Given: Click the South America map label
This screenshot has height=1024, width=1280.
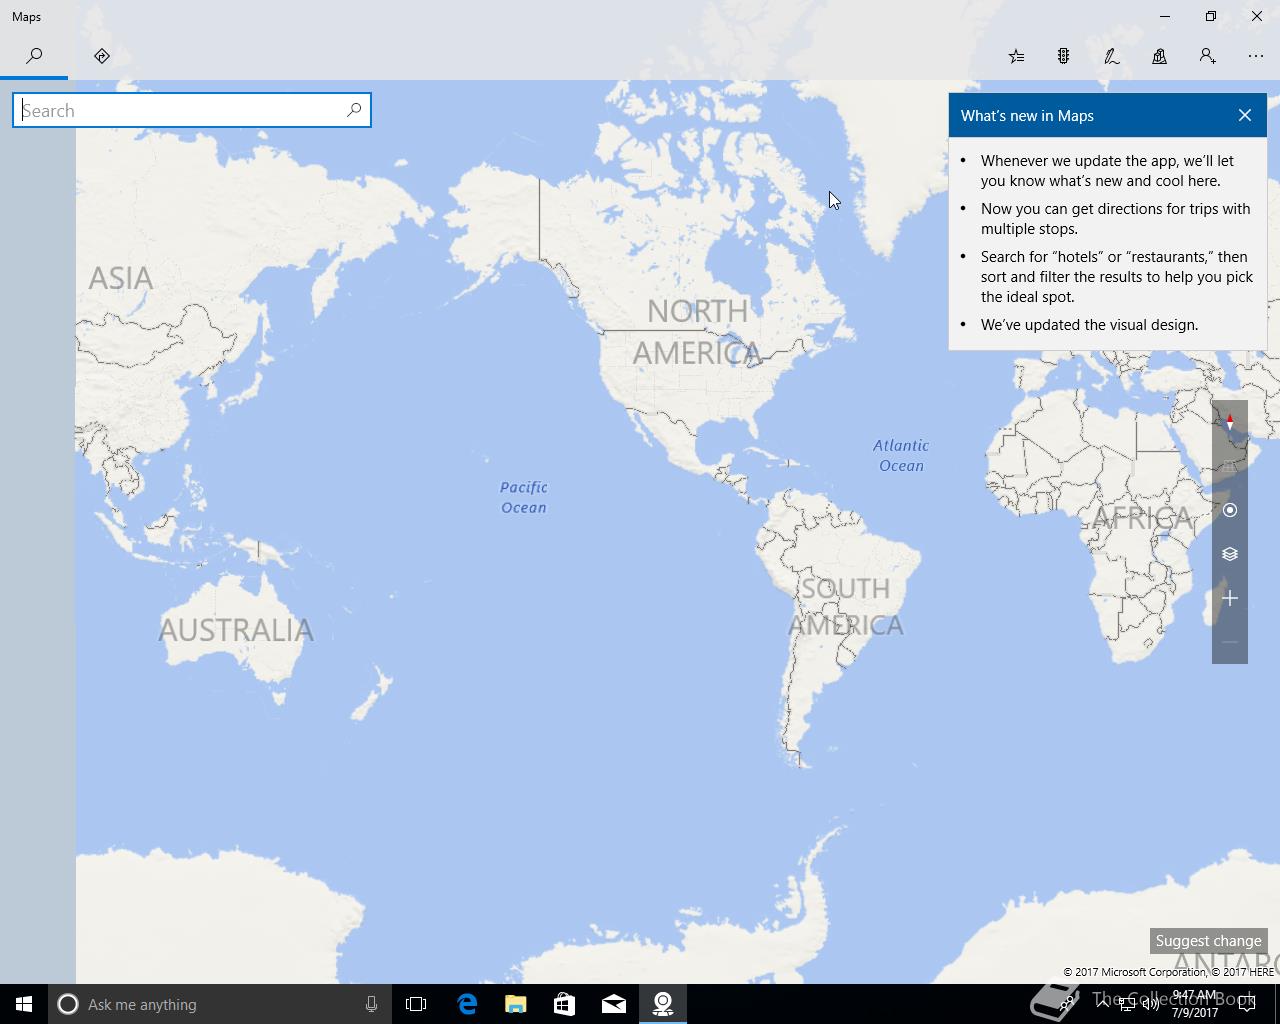Looking at the screenshot, I should (x=846, y=606).
